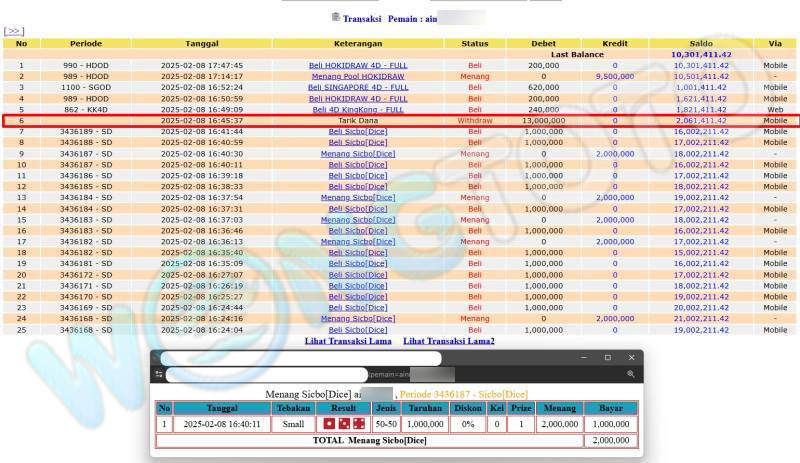Click the middle red dice in Result
Viewport: 800px width, 463px height.
click(x=344, y=424)
